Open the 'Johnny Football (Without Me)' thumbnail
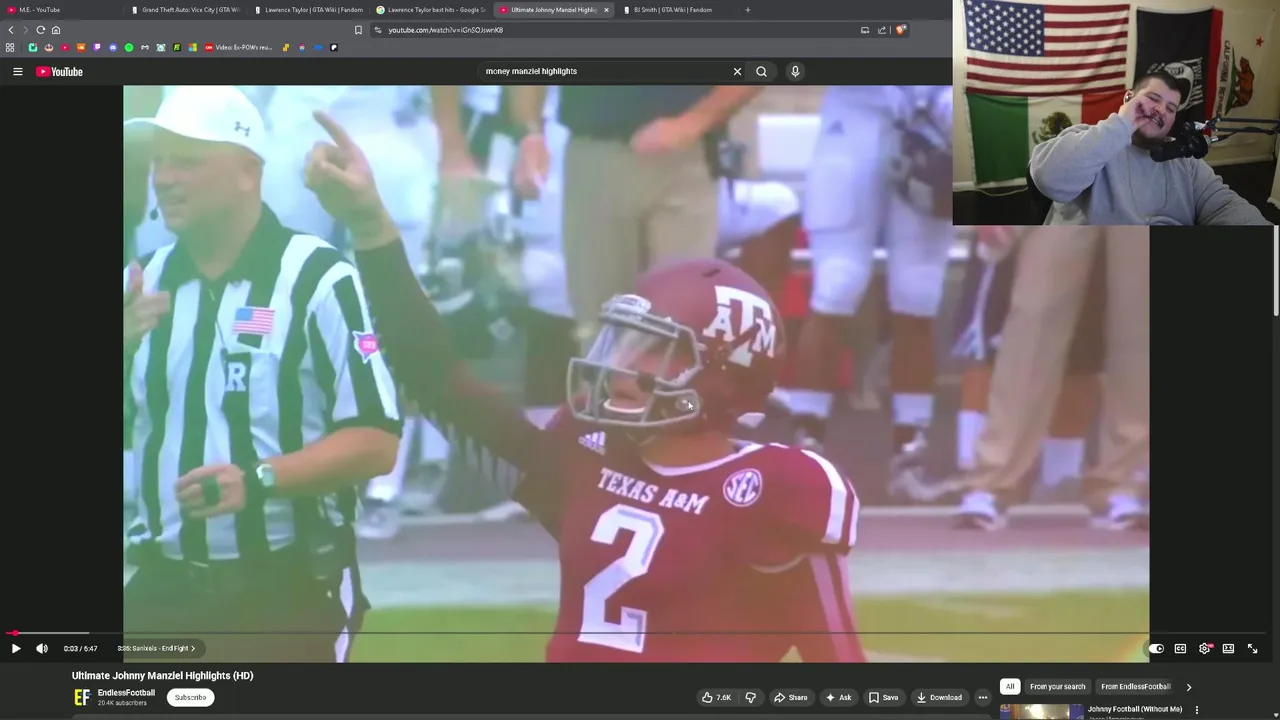This screenshot has height=720, width=1280. click(x=1041, y=712)
